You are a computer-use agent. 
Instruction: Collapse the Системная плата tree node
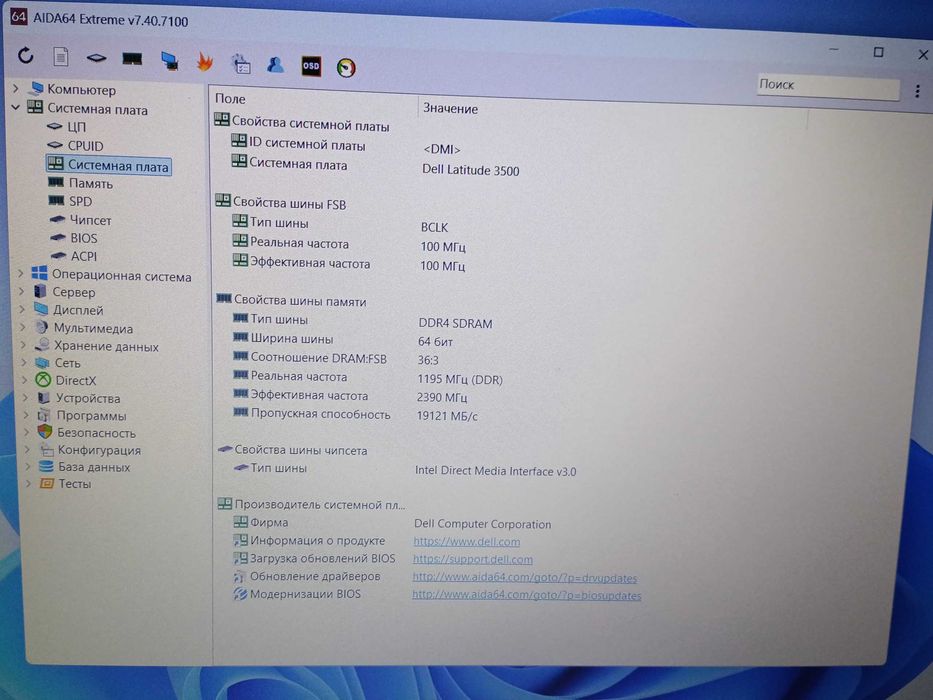[x=15, y=108]
